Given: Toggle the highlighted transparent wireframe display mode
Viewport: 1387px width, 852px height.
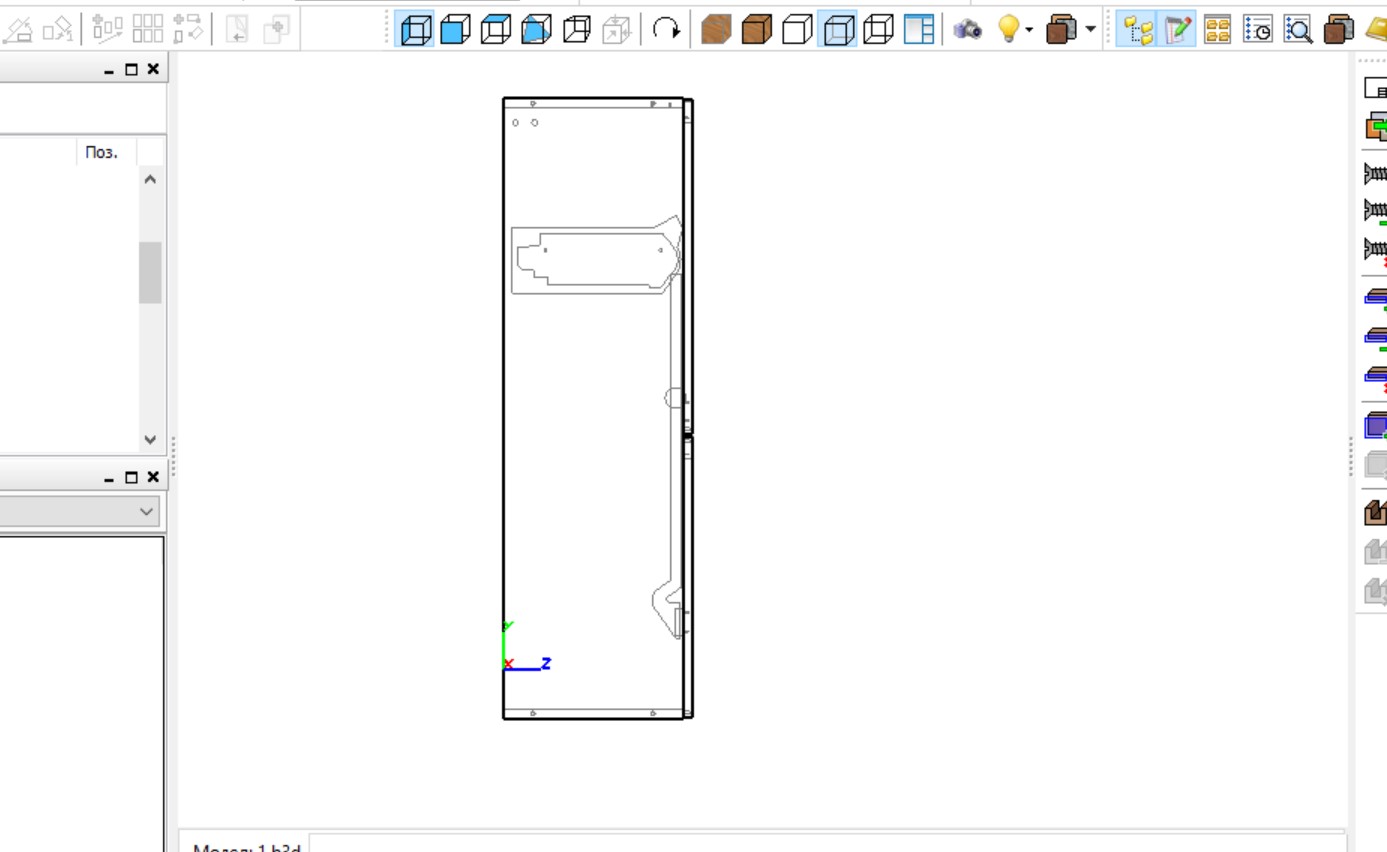Looking at the screenshot, I should [837, 31].
